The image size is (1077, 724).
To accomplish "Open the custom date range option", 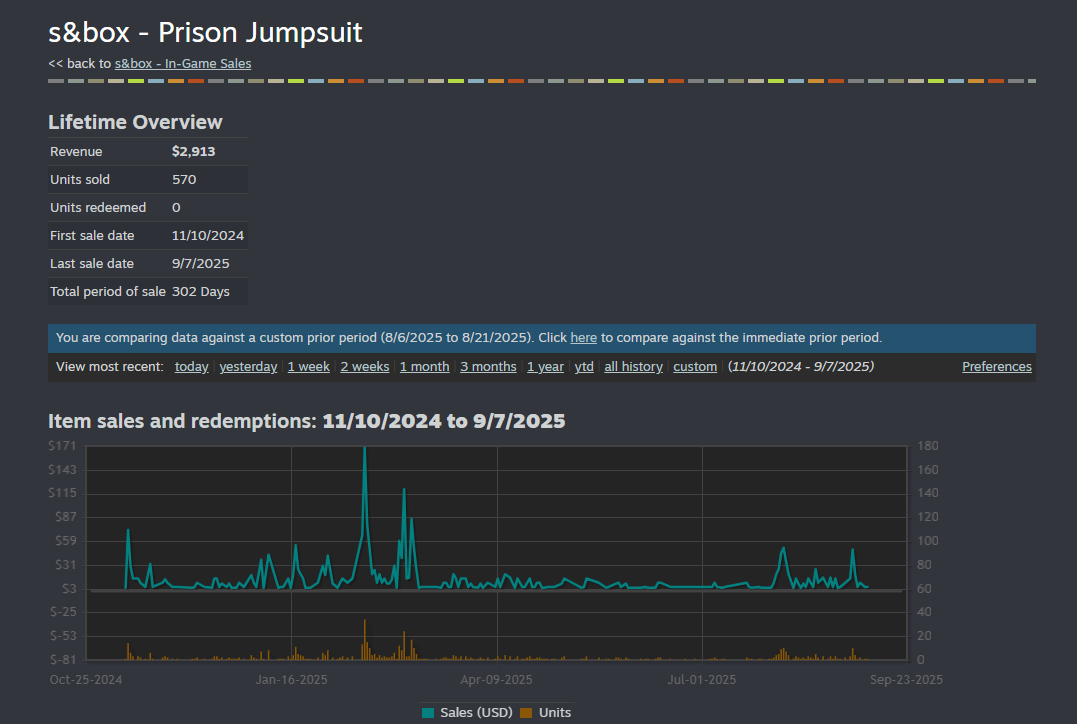I will tap(695, 367).
